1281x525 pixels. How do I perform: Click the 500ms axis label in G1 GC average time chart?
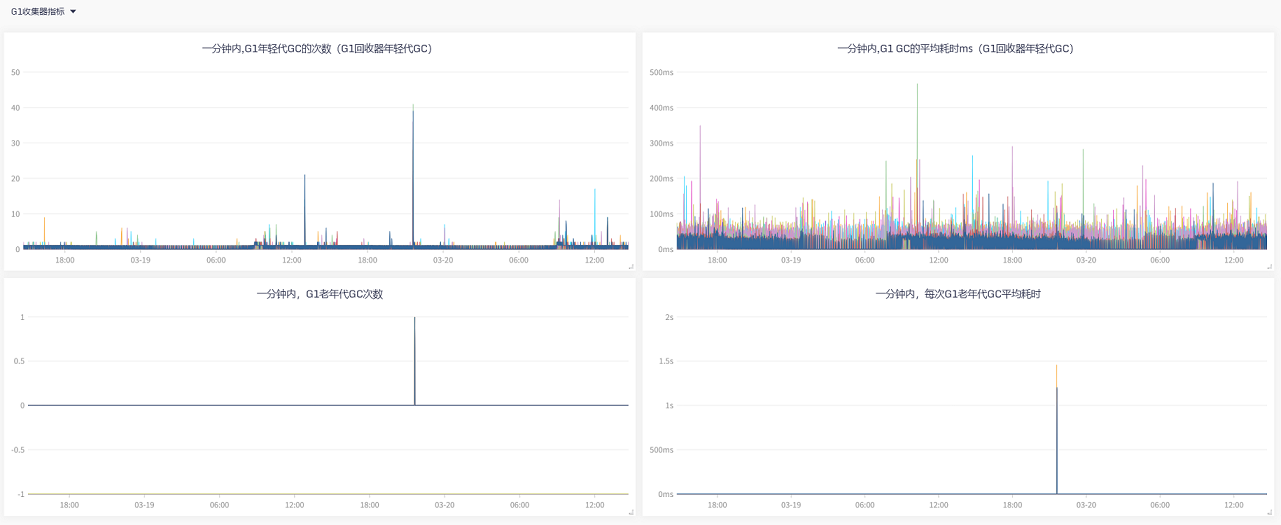[x=661, y=72]
